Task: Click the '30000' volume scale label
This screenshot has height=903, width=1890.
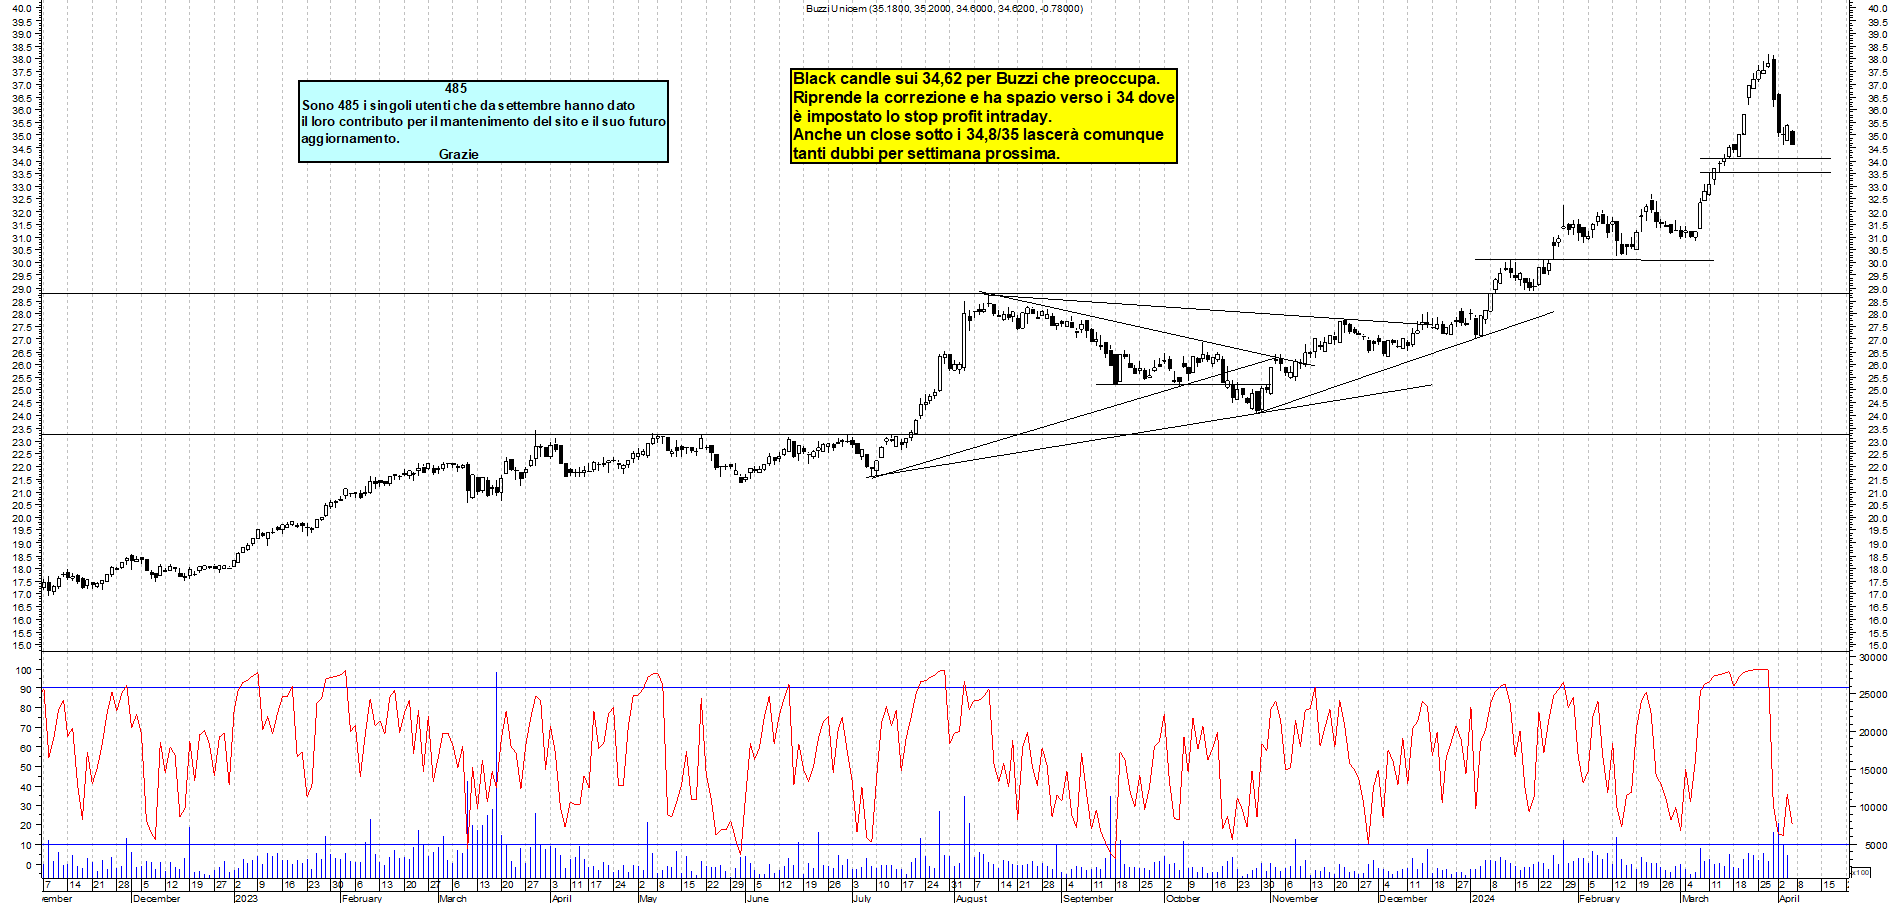Action: coord(1873,657)
